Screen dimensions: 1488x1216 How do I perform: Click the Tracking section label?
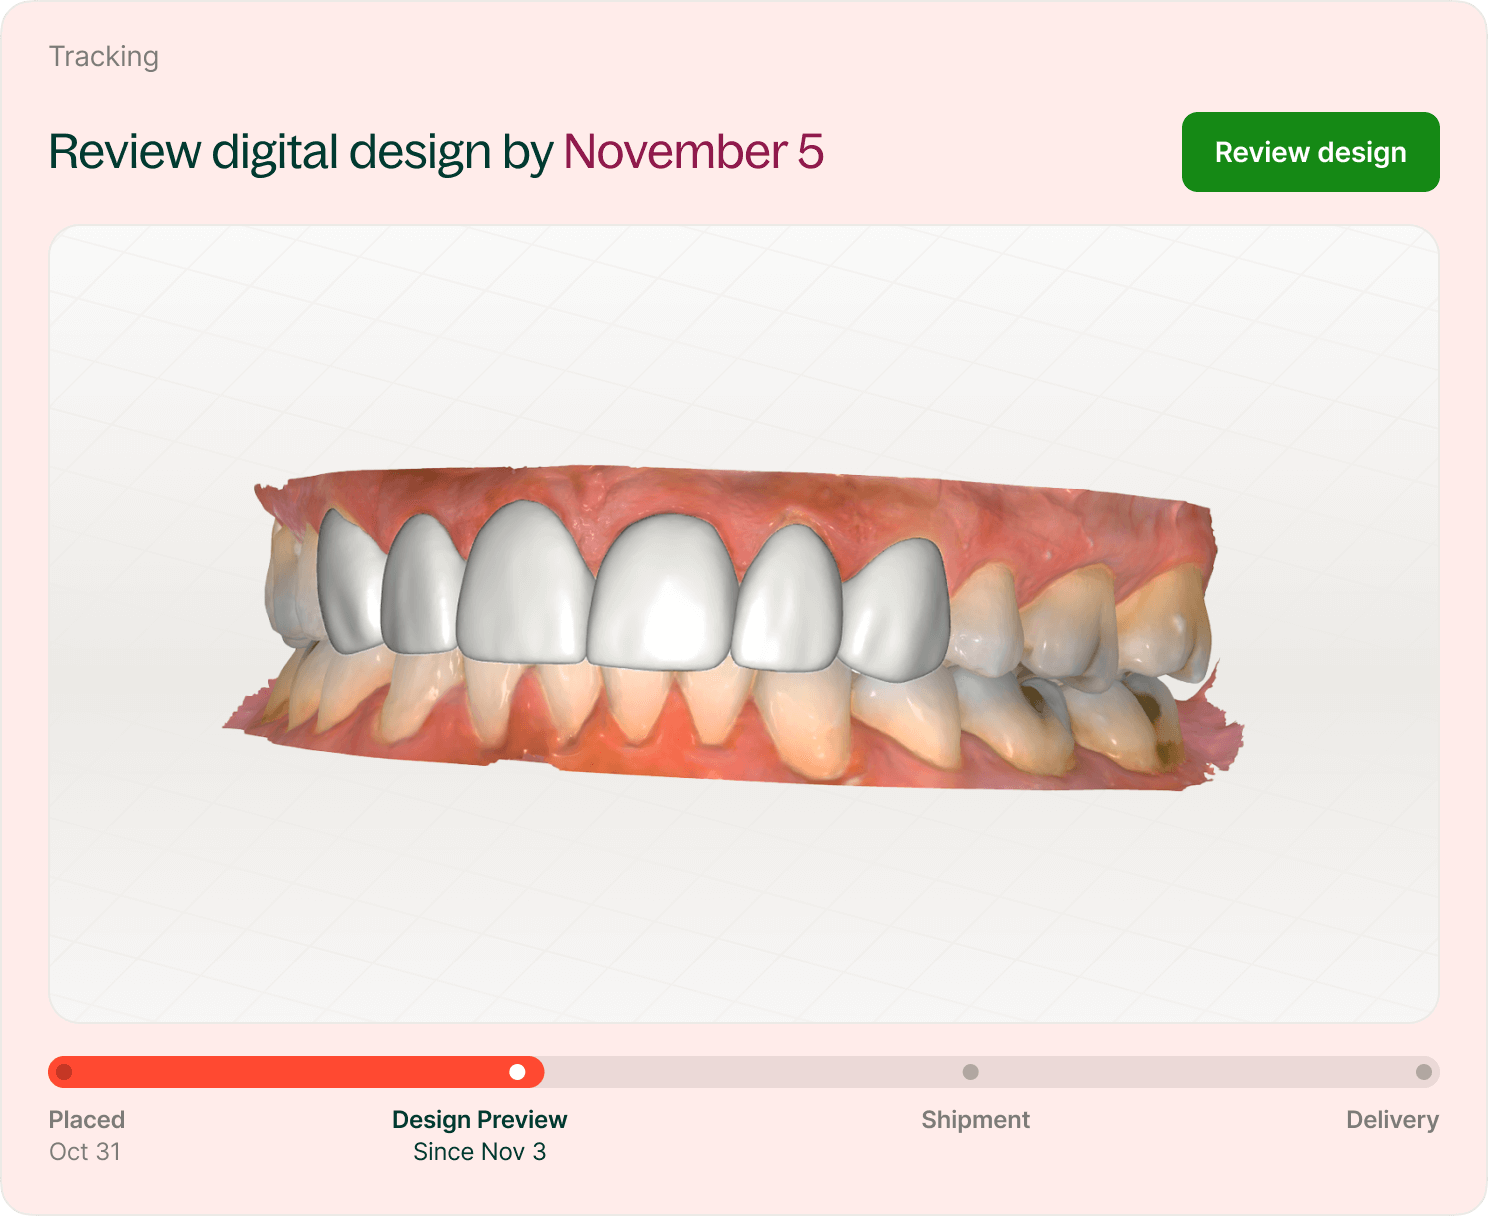(104, 56)
